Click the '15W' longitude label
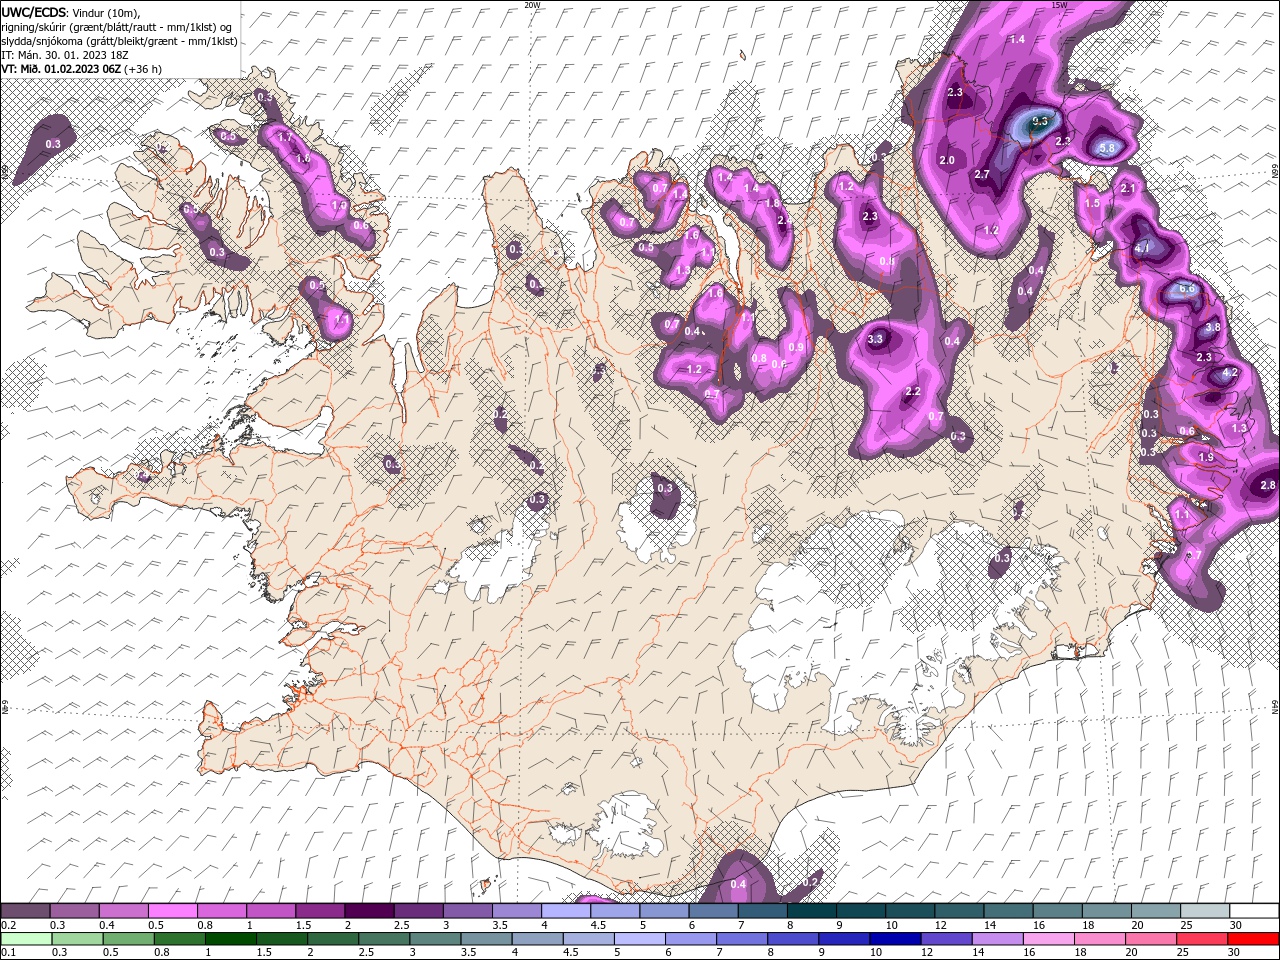1280x960 pixels. point(1059,5)
